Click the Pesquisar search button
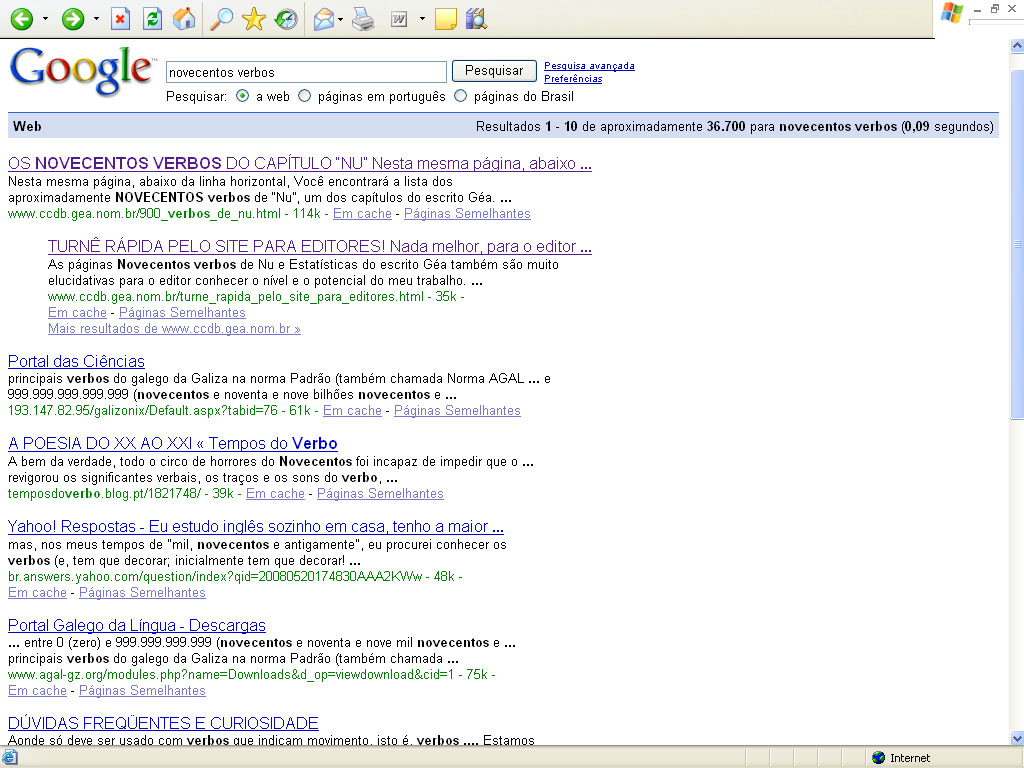Screen dimensions: 1024x768 [494, 71]
